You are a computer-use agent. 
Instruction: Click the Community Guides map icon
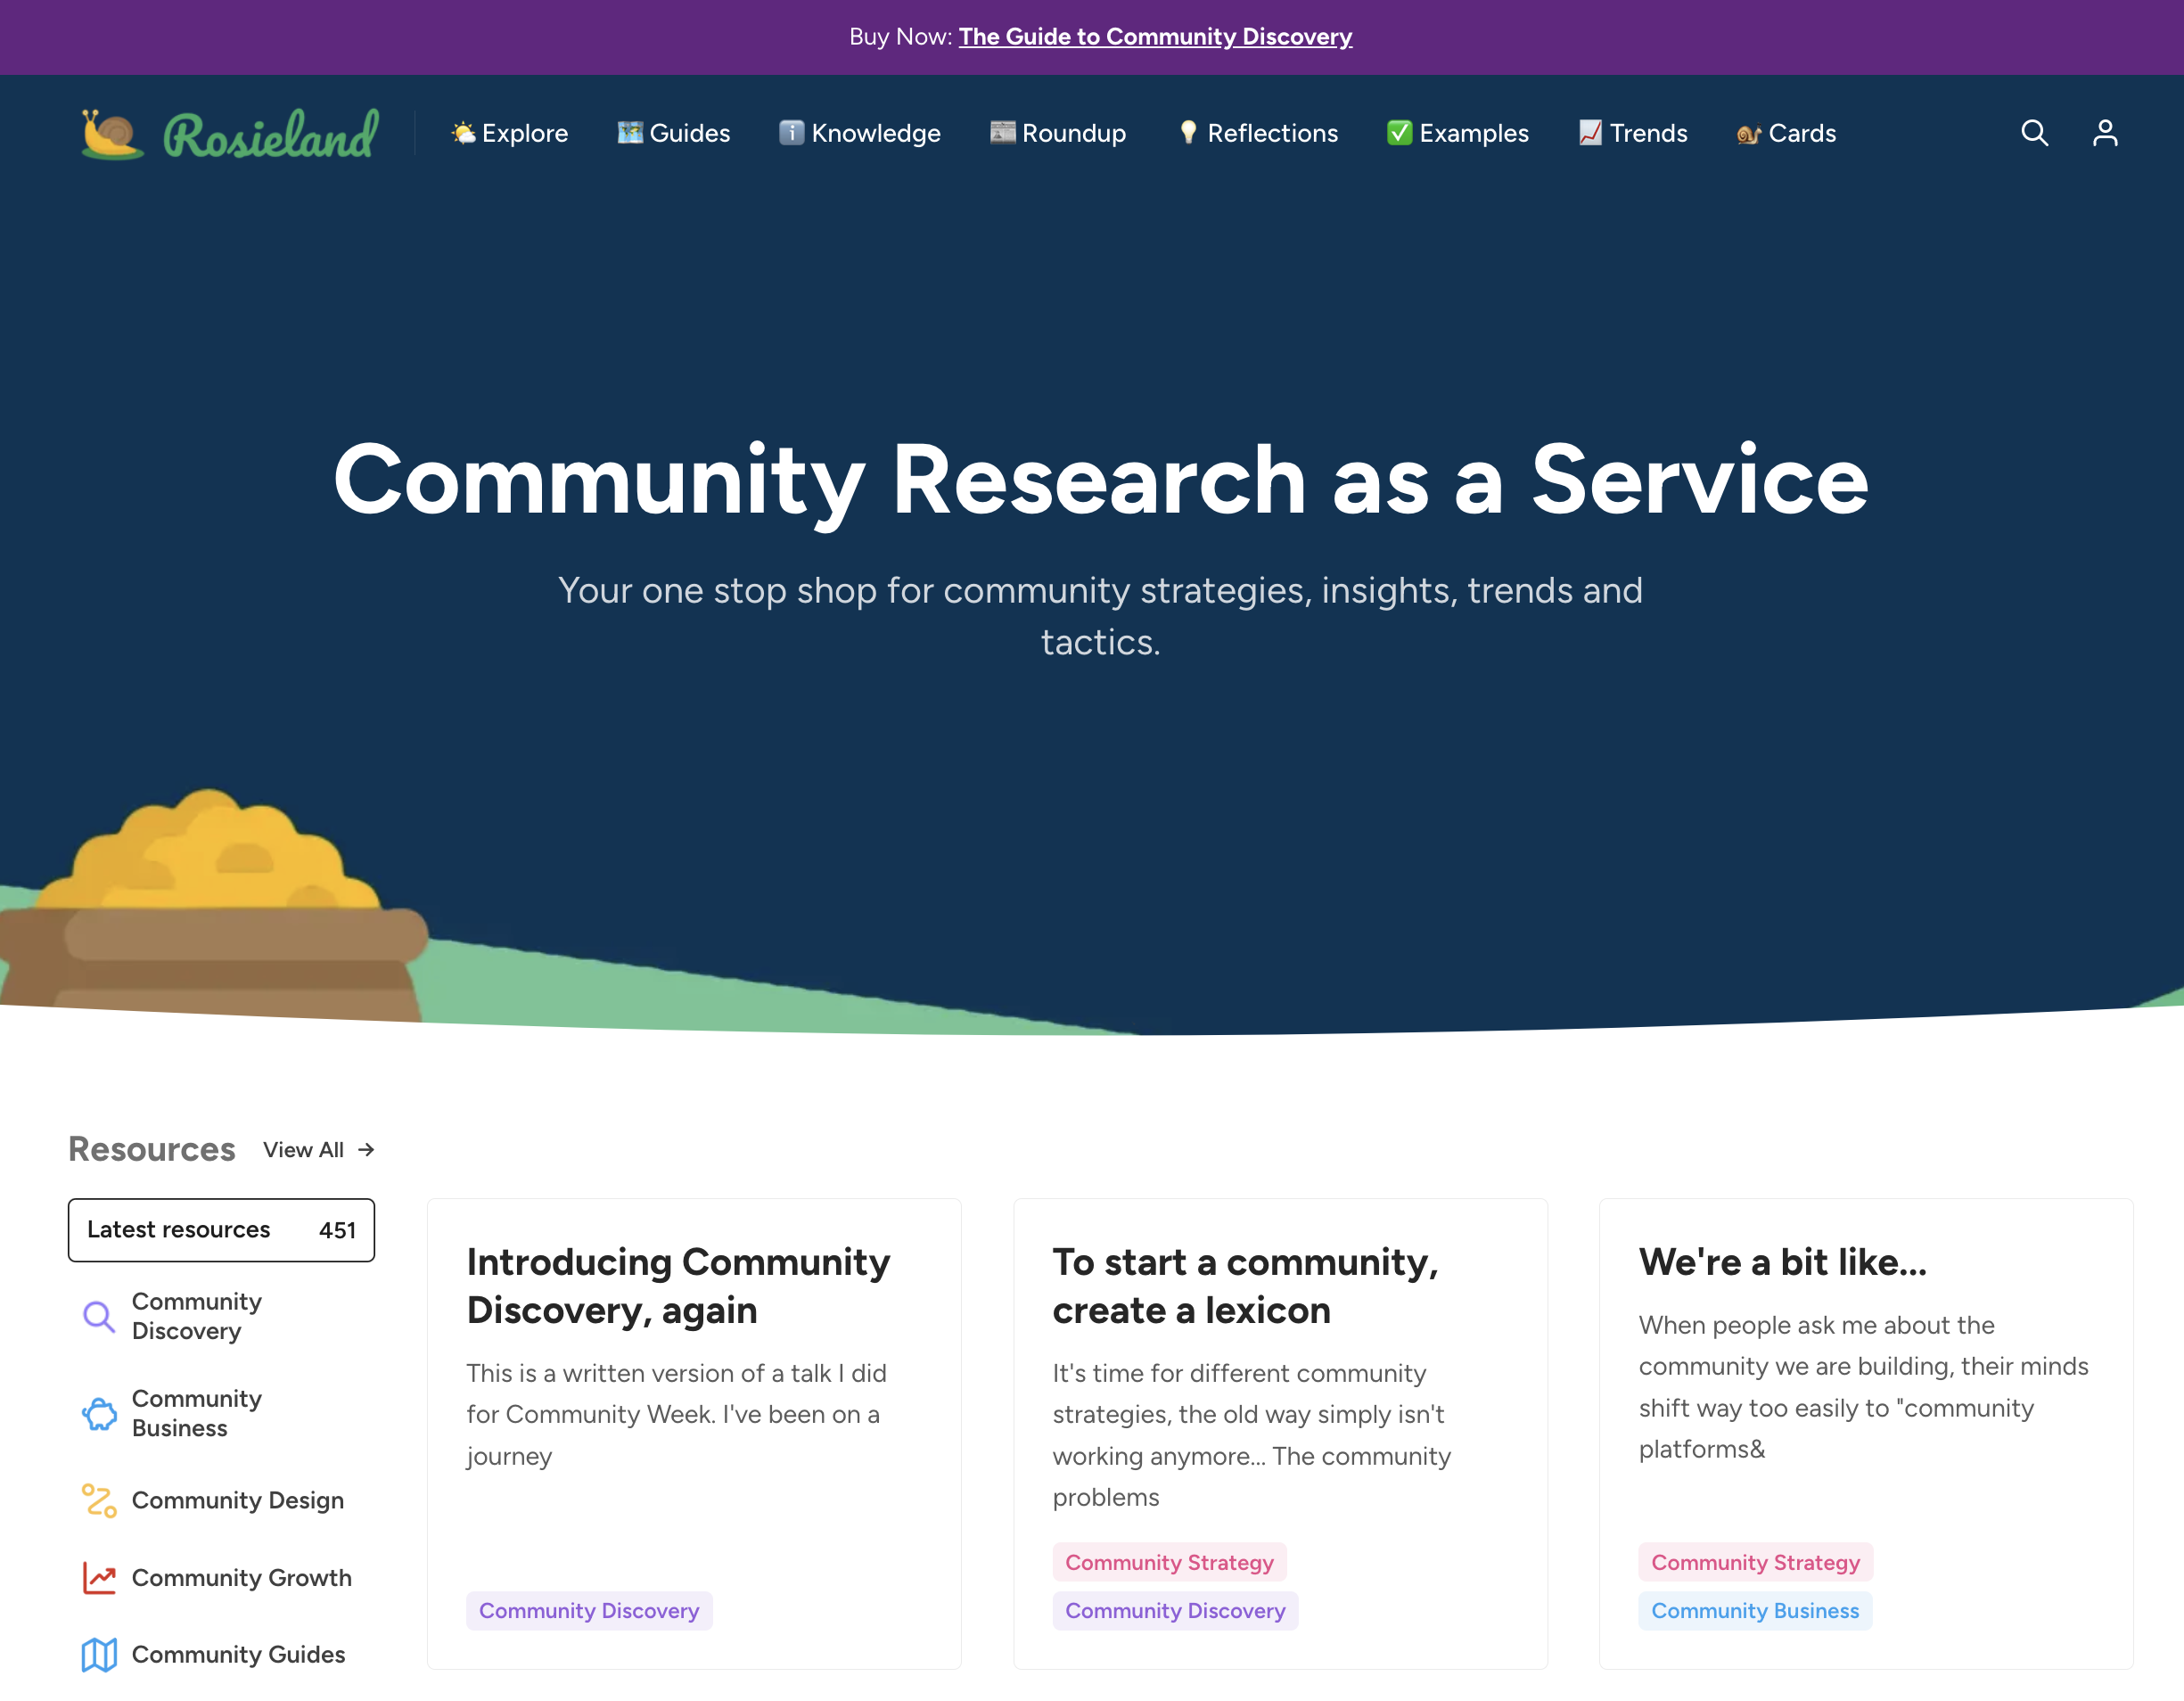click(98, 1654)
